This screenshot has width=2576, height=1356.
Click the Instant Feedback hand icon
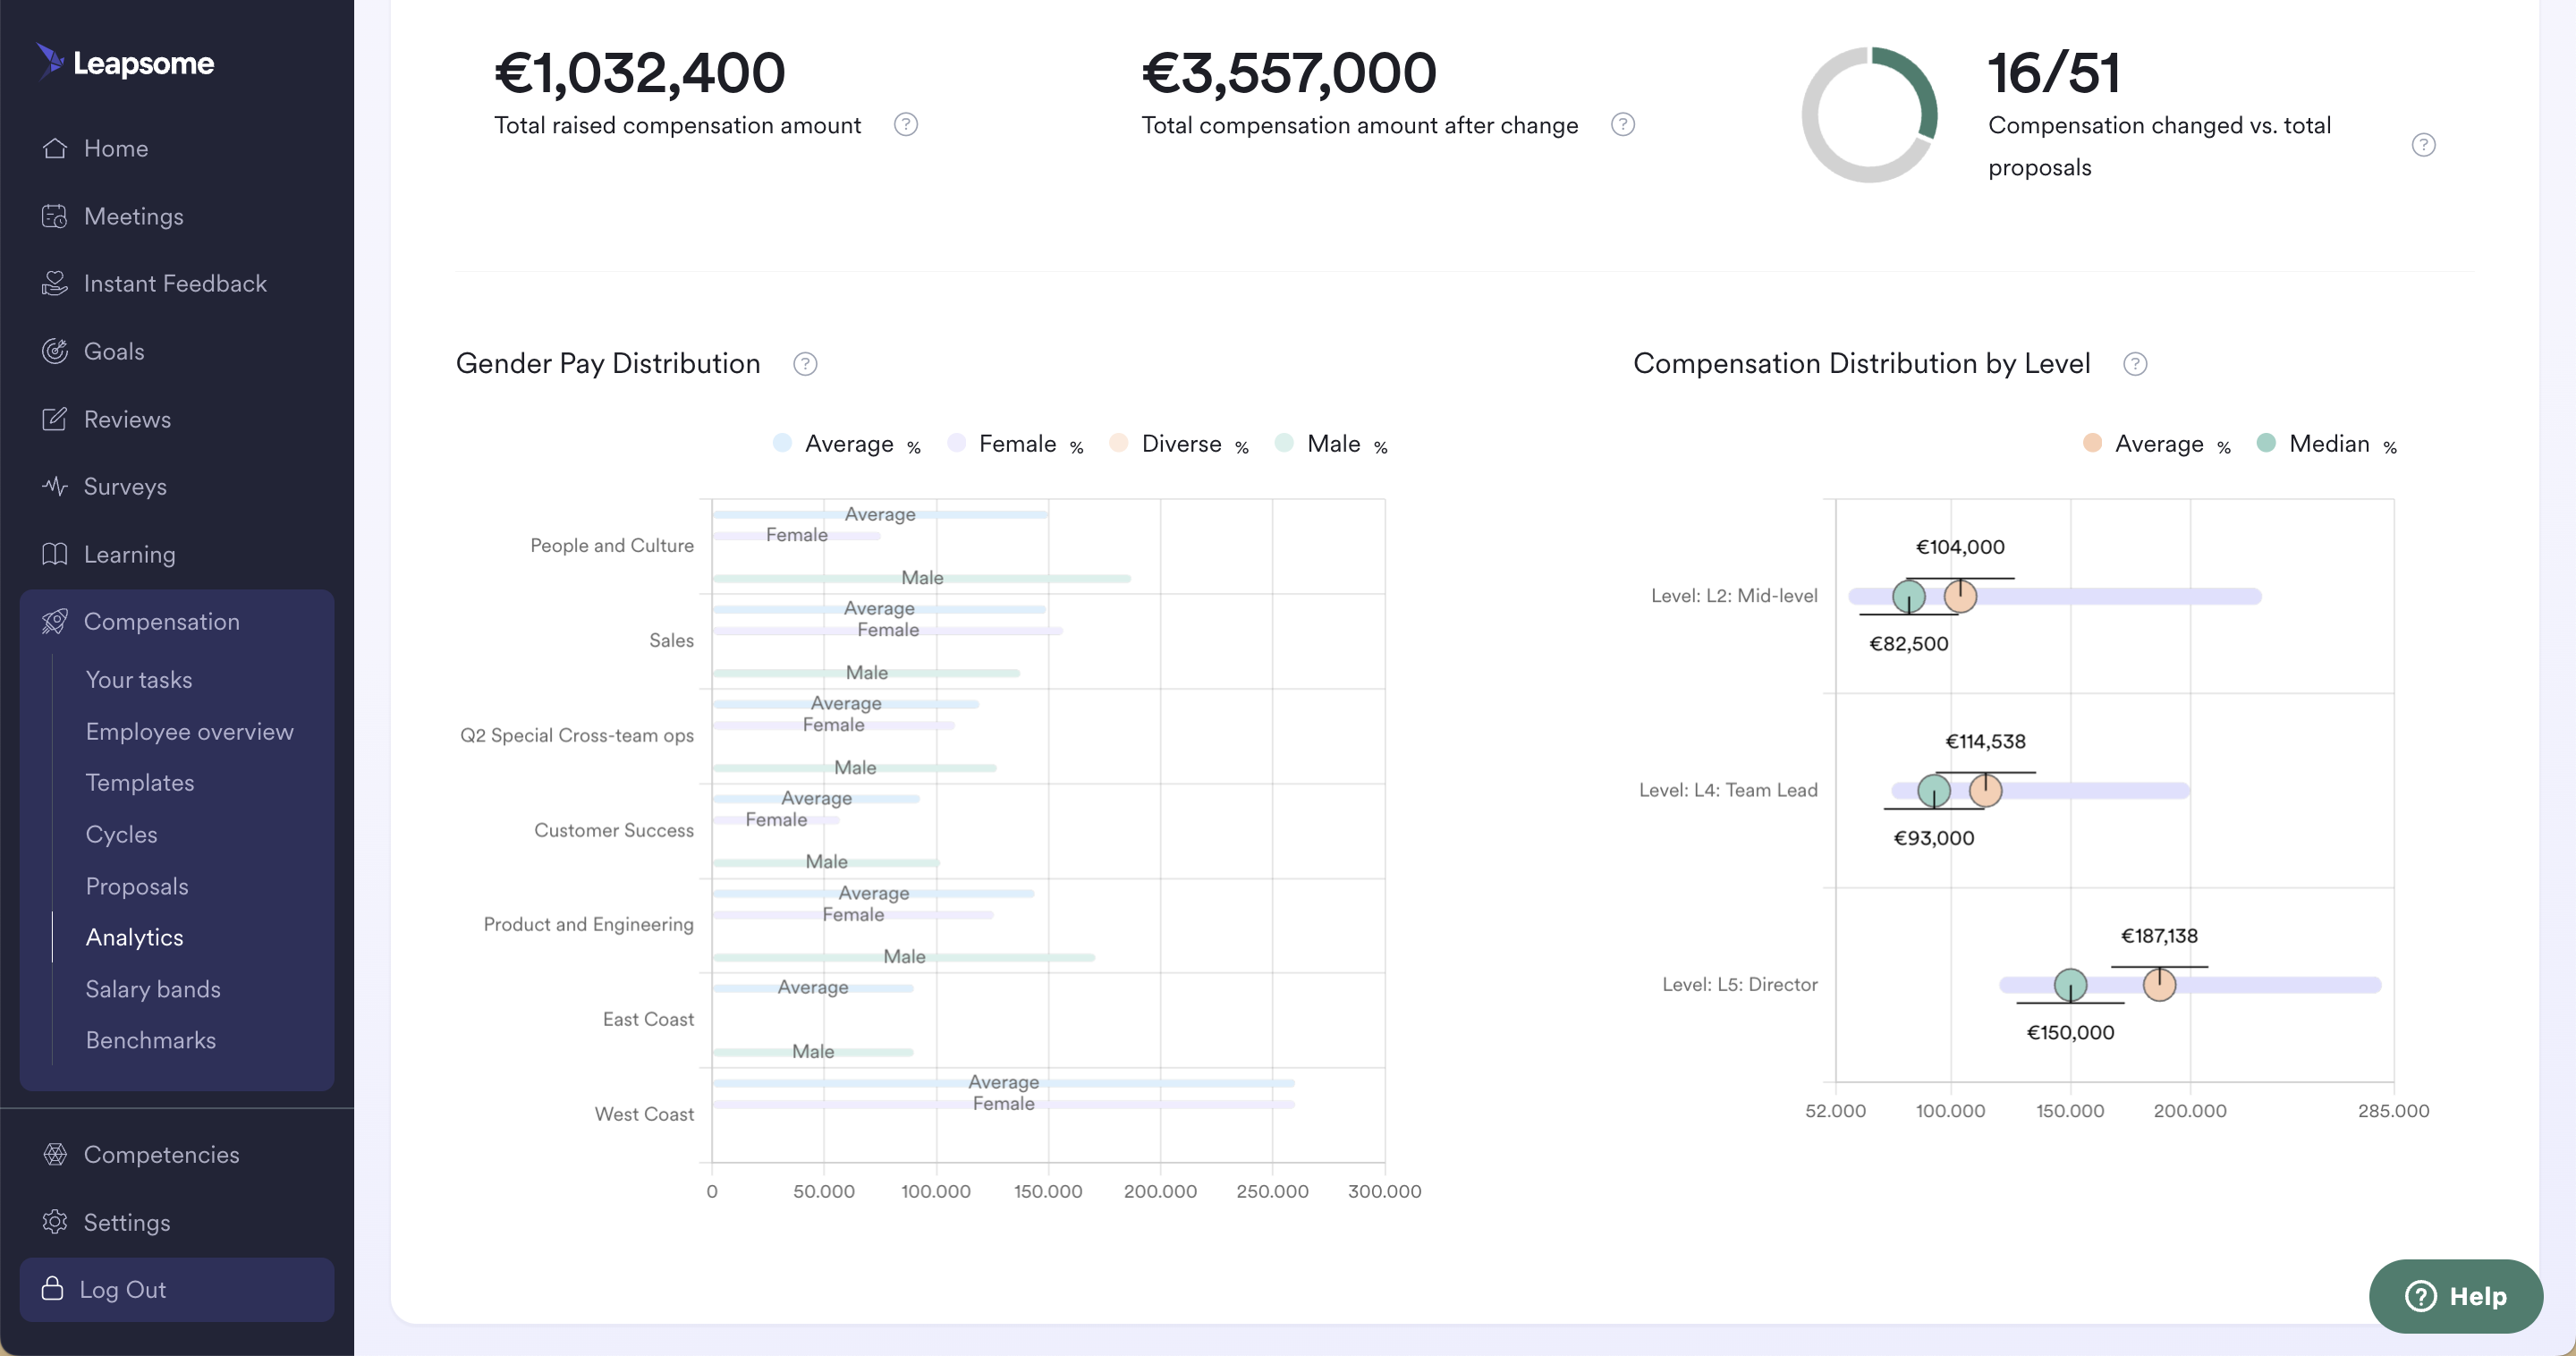tap(55, 284)
